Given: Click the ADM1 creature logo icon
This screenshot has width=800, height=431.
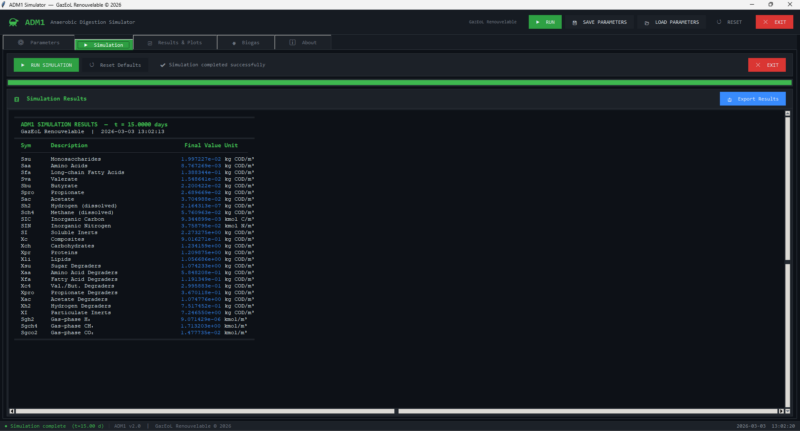Looking at the screenshot, I should [x=14, y=22].
